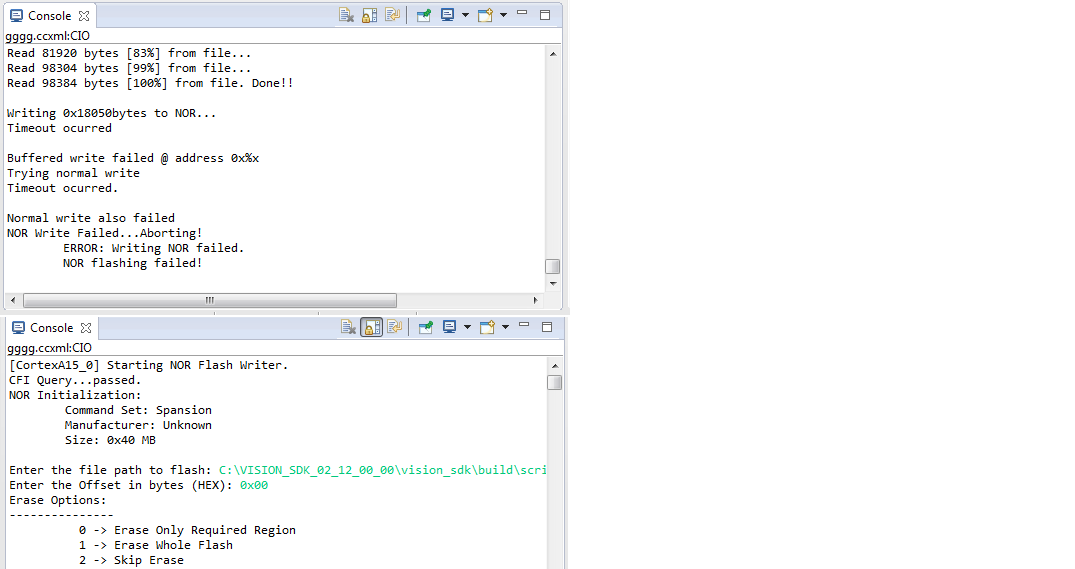Close the top Console tab
This screenshot has width=1075, height=569.
pos(84,16)
